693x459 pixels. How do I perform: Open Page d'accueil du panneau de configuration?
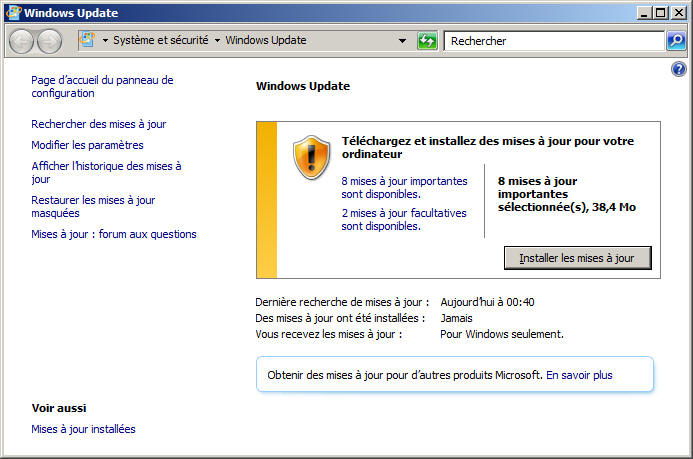(102, 87)
